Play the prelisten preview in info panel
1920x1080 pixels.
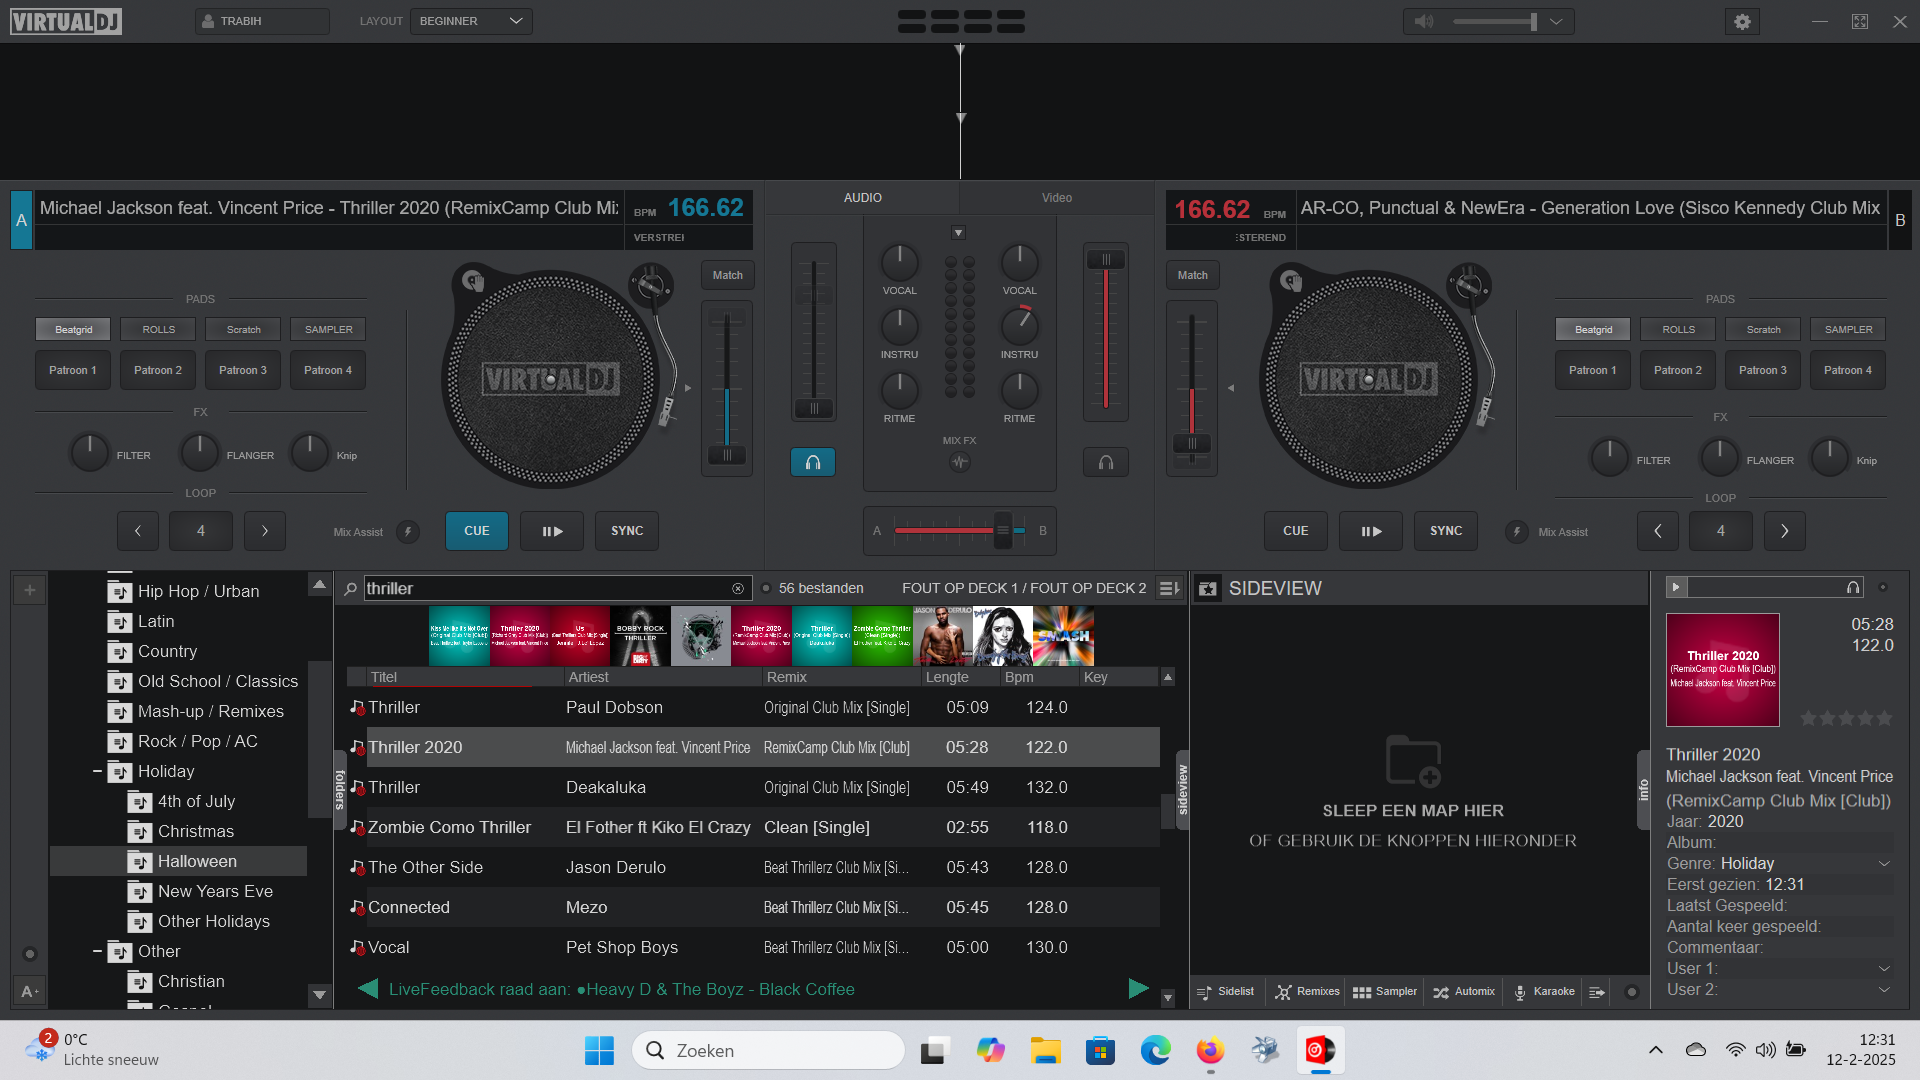tap(1677, 587)
